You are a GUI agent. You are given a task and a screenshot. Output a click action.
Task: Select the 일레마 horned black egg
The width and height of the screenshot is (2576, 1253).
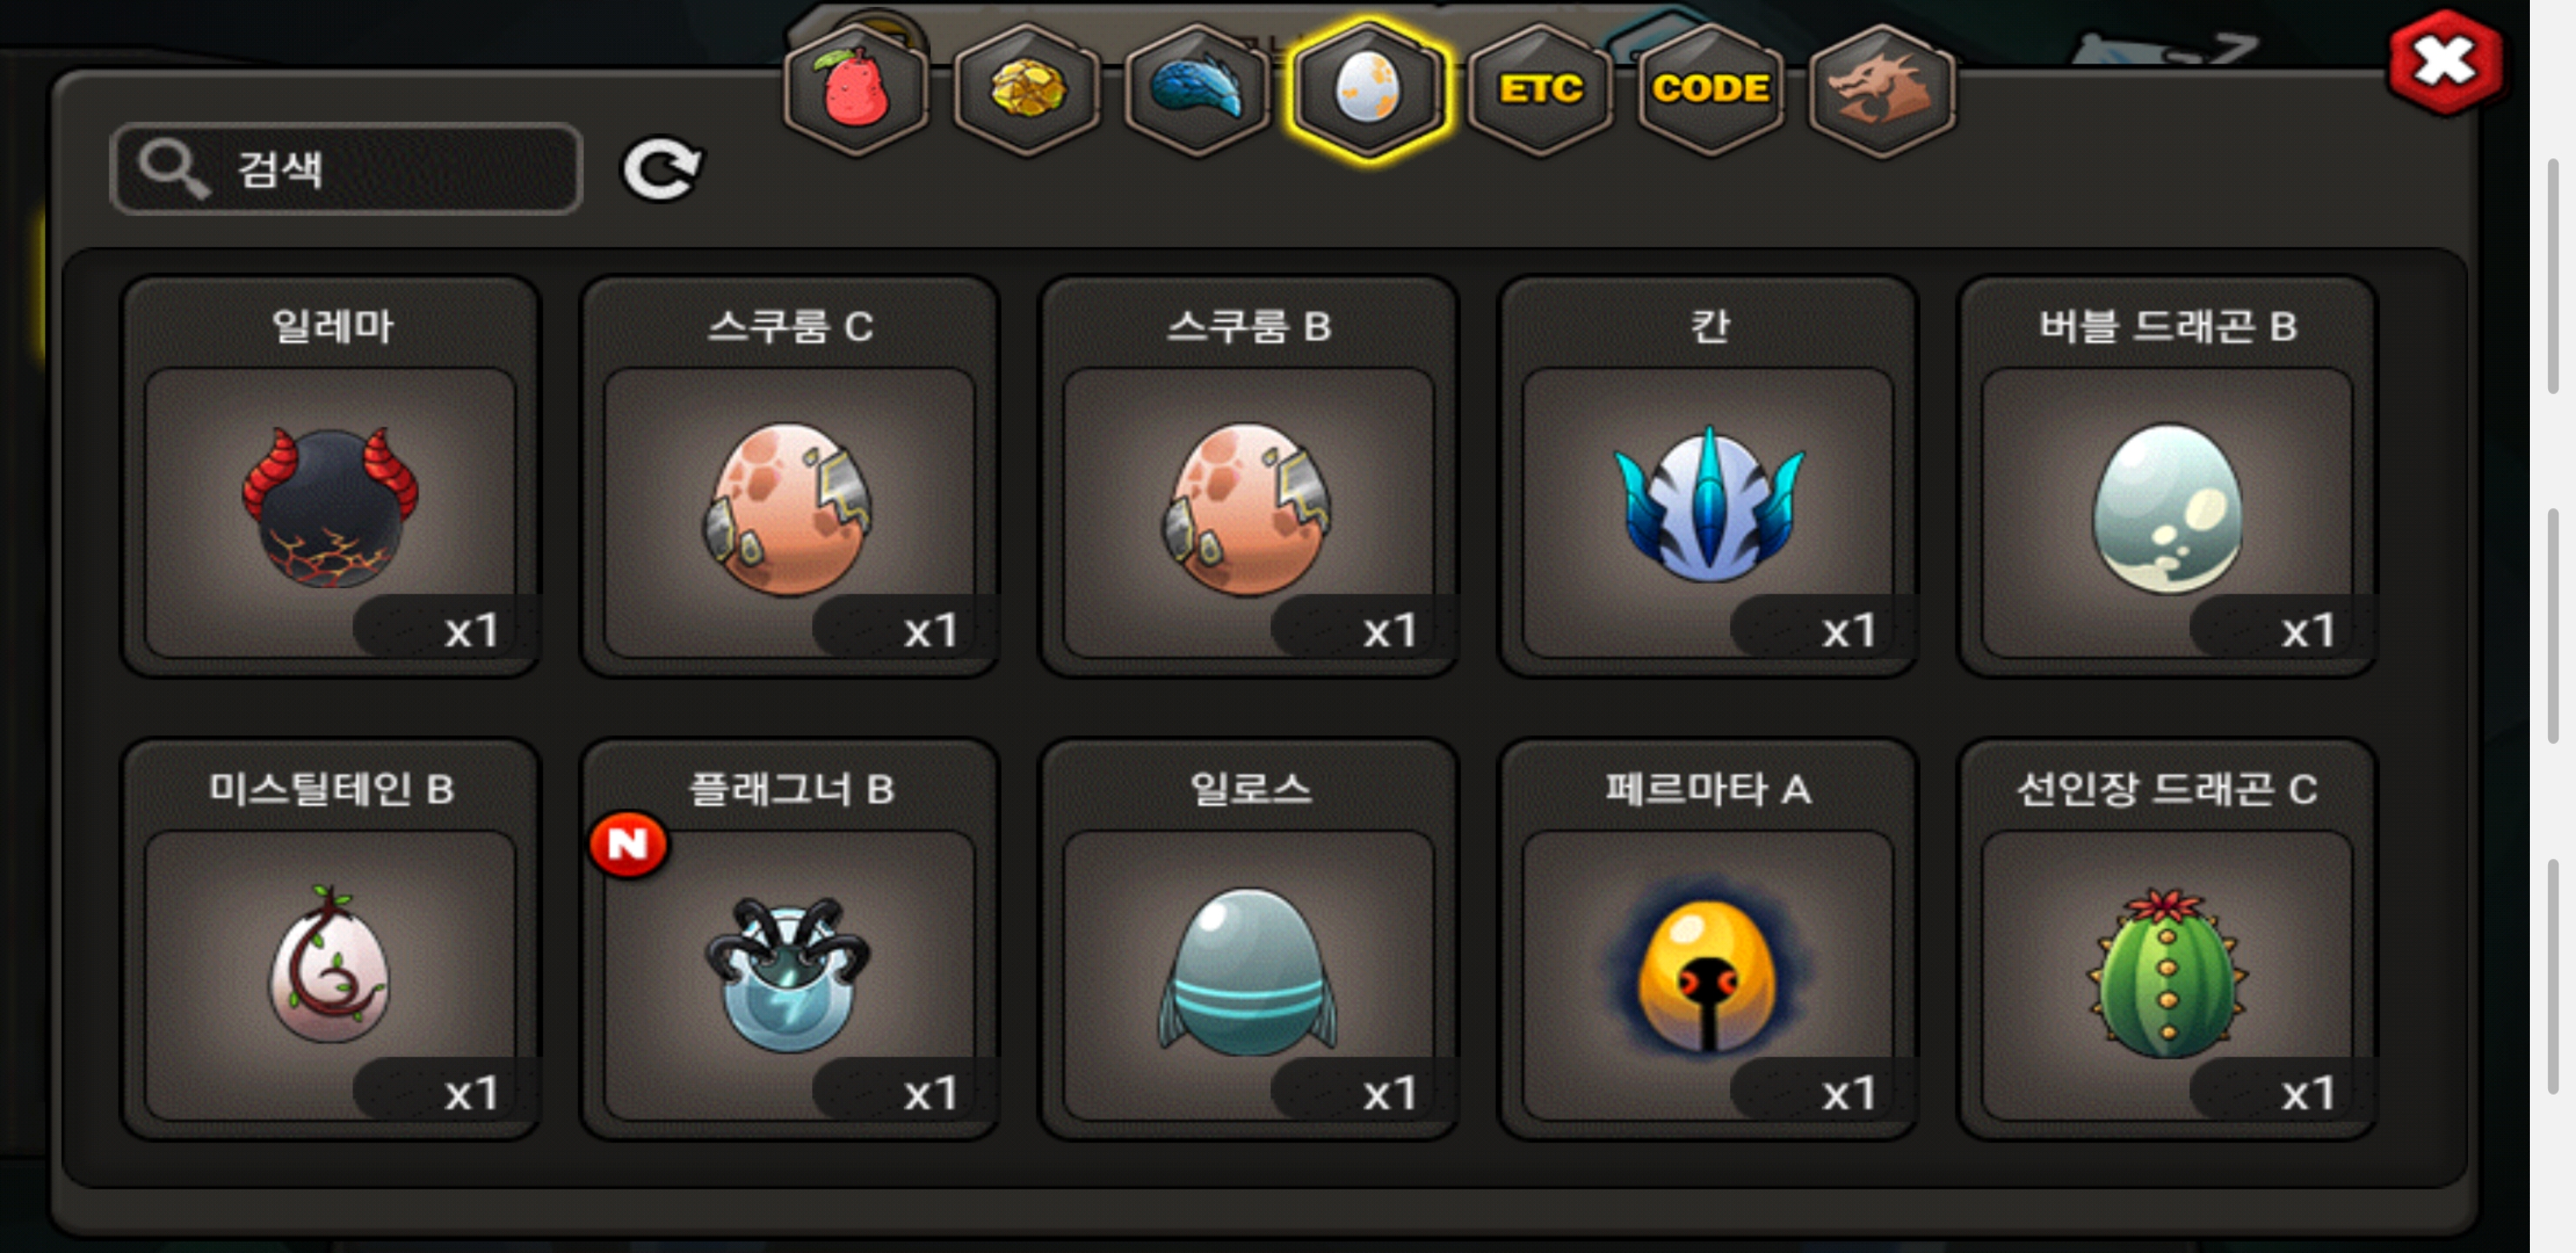[x=331, y=477]
